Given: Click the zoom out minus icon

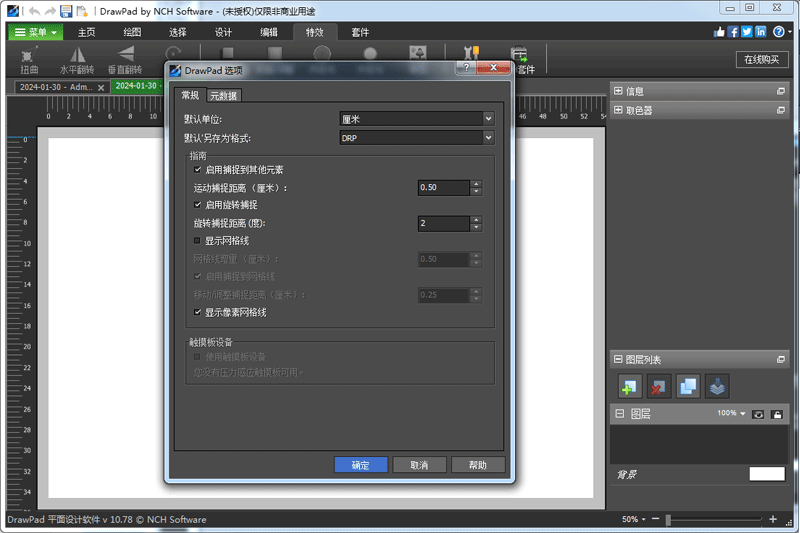Looking at the screenshot, I should [656, 519].
